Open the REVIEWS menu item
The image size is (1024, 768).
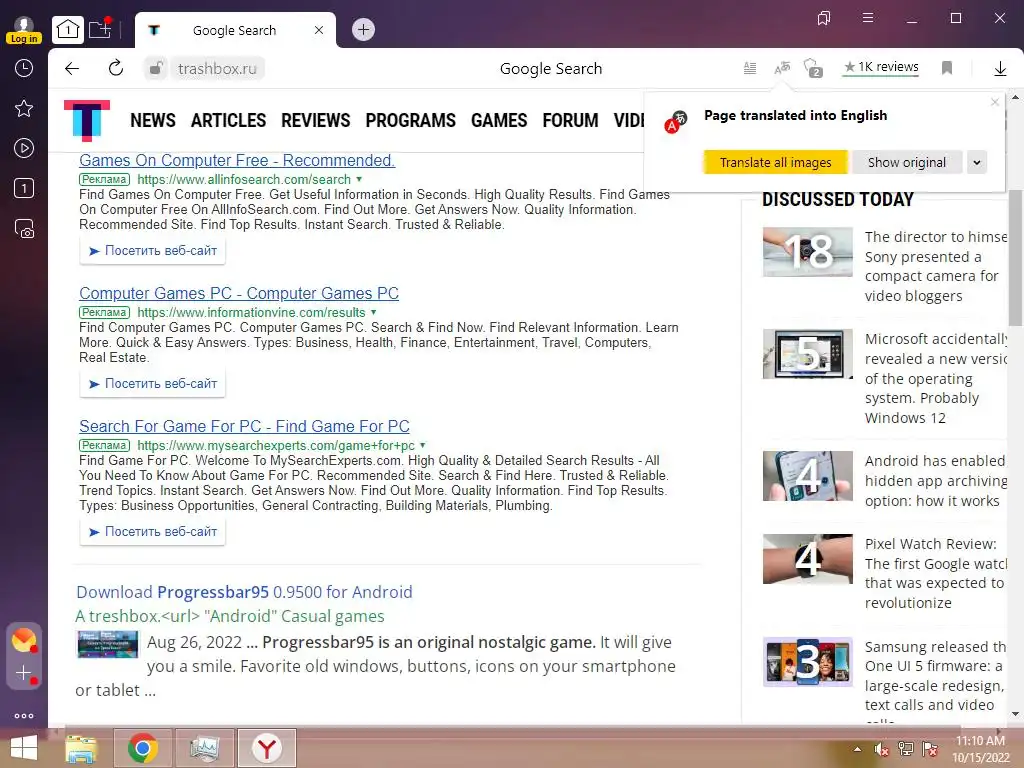click(315, 120)
